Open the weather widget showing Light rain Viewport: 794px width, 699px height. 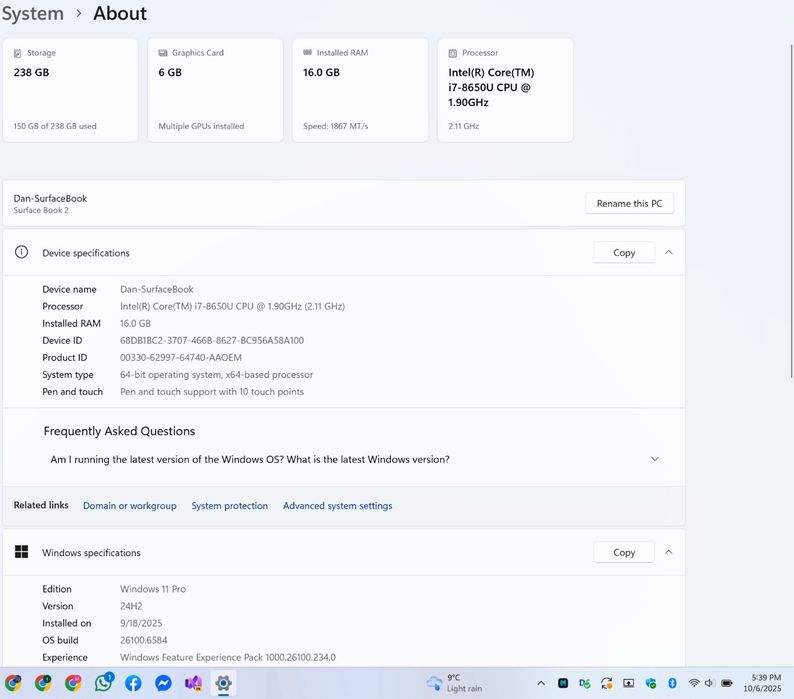tap(454, 683)
